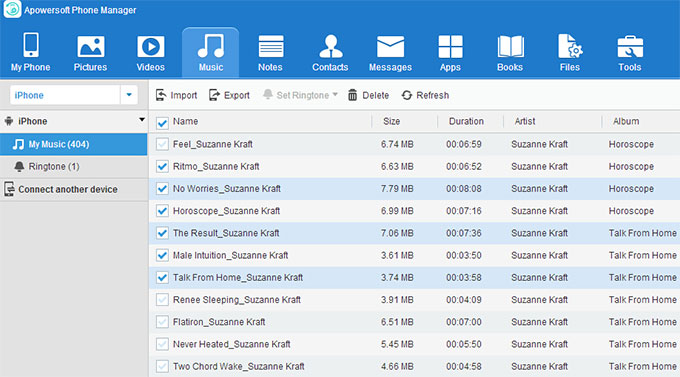This screenshot has height=377, width=680.
Task: Click the 00:05:50 duration value
Action: click(x=464, y=344)
